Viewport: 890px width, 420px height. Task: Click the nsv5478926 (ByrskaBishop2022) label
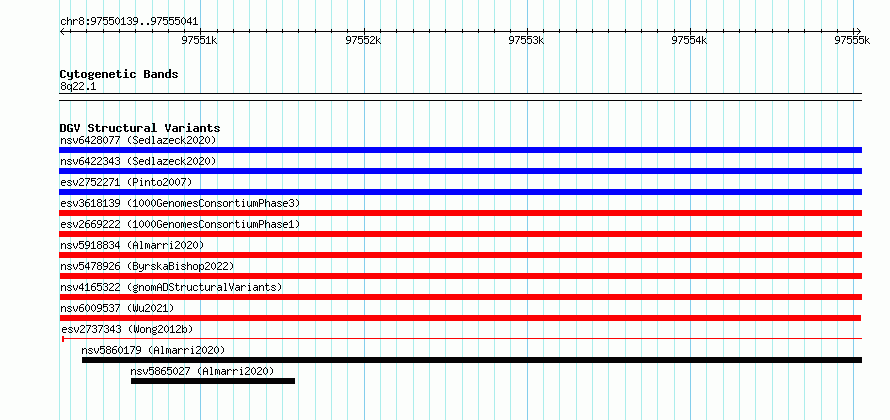pyautogui.click(x=147, y=266)
